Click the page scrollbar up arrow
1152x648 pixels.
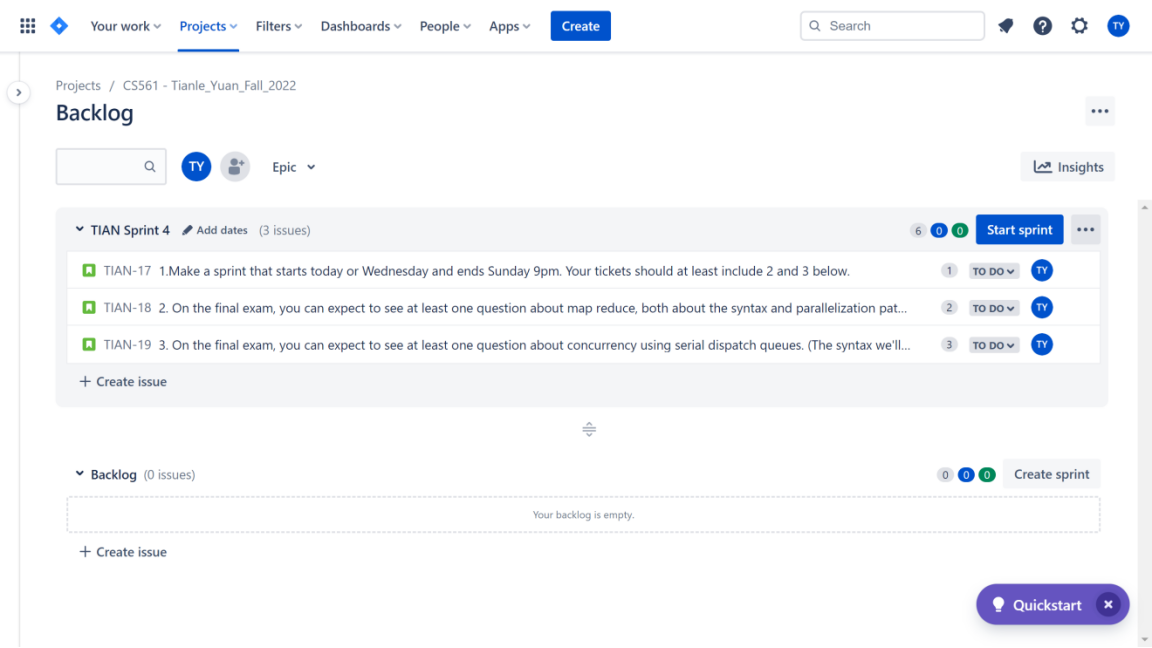click(x=1145, y=208)
